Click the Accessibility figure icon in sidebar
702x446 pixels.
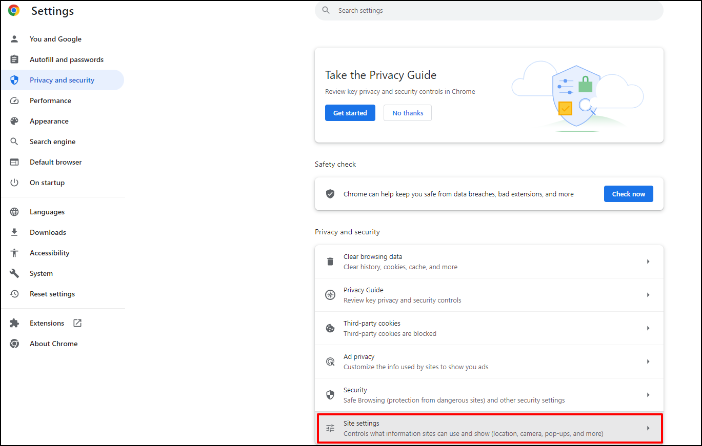pyautogui.click(x=14, y=253)
